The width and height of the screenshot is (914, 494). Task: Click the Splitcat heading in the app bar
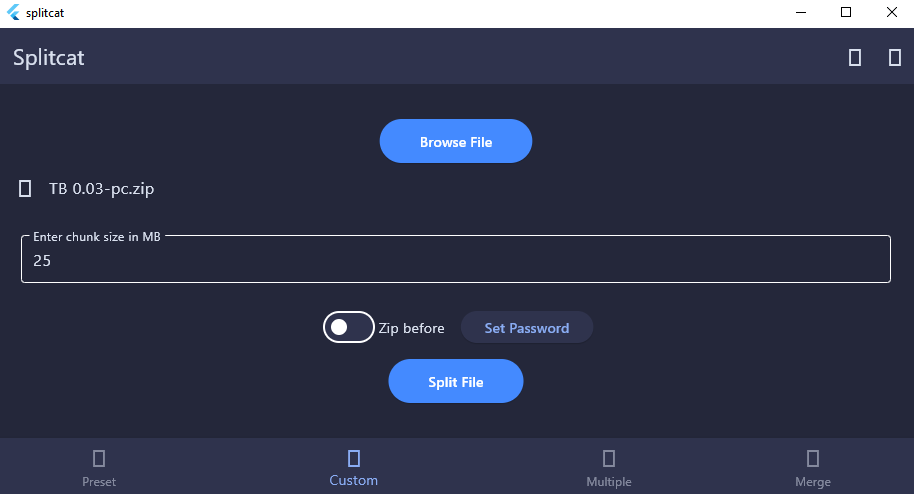tap(49, 58)
